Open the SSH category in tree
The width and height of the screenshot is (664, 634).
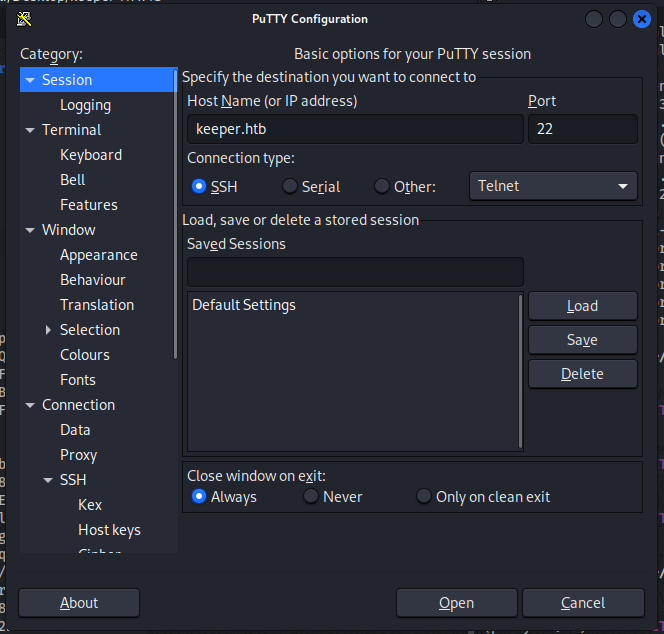click(73, 479)
